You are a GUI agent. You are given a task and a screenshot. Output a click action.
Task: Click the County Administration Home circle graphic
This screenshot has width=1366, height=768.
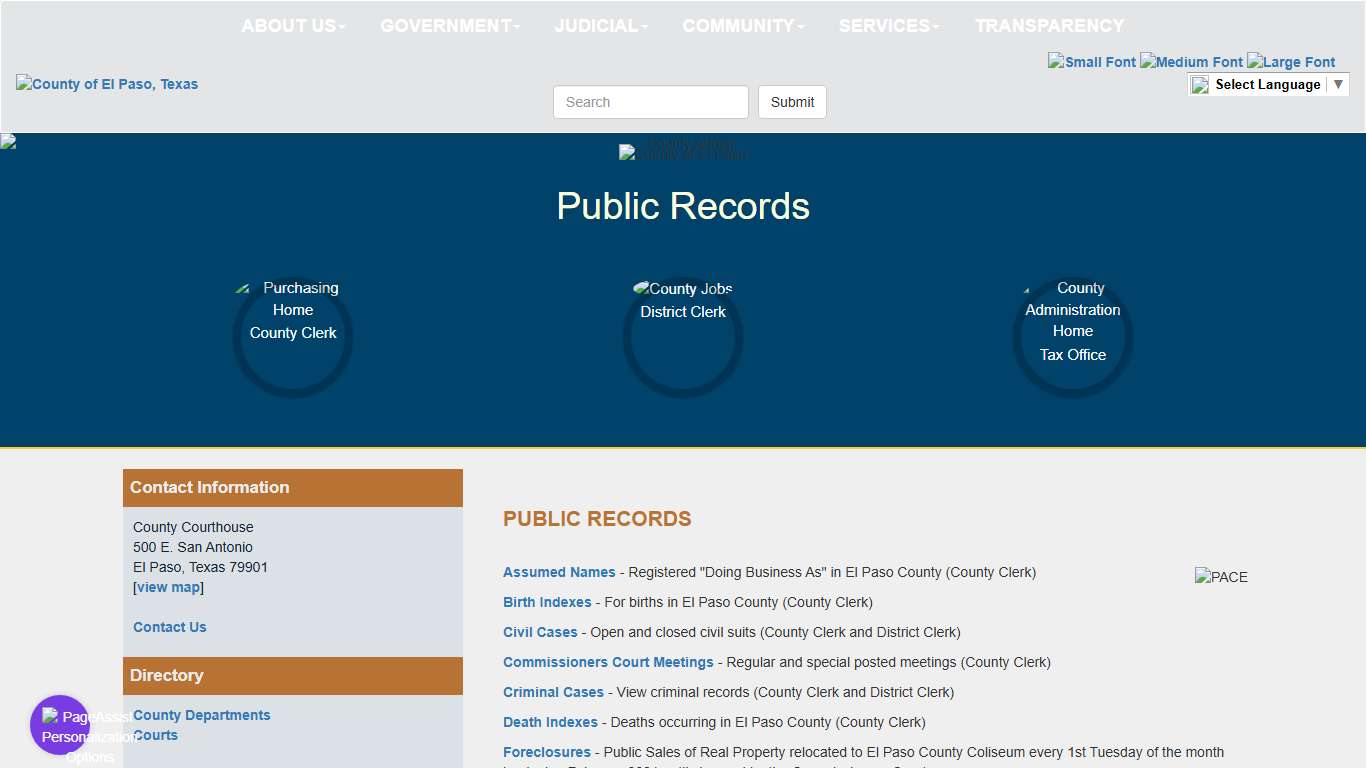(1072, 309)
